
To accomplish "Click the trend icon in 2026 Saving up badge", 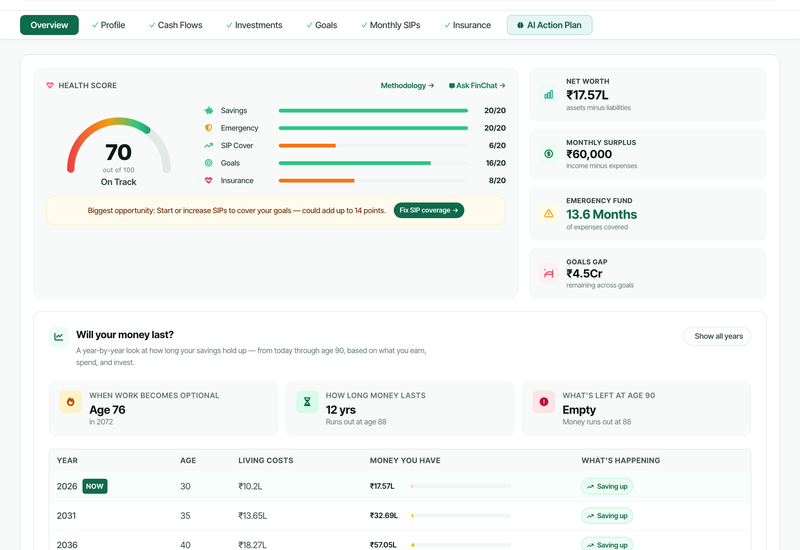I will pos(590,487).
